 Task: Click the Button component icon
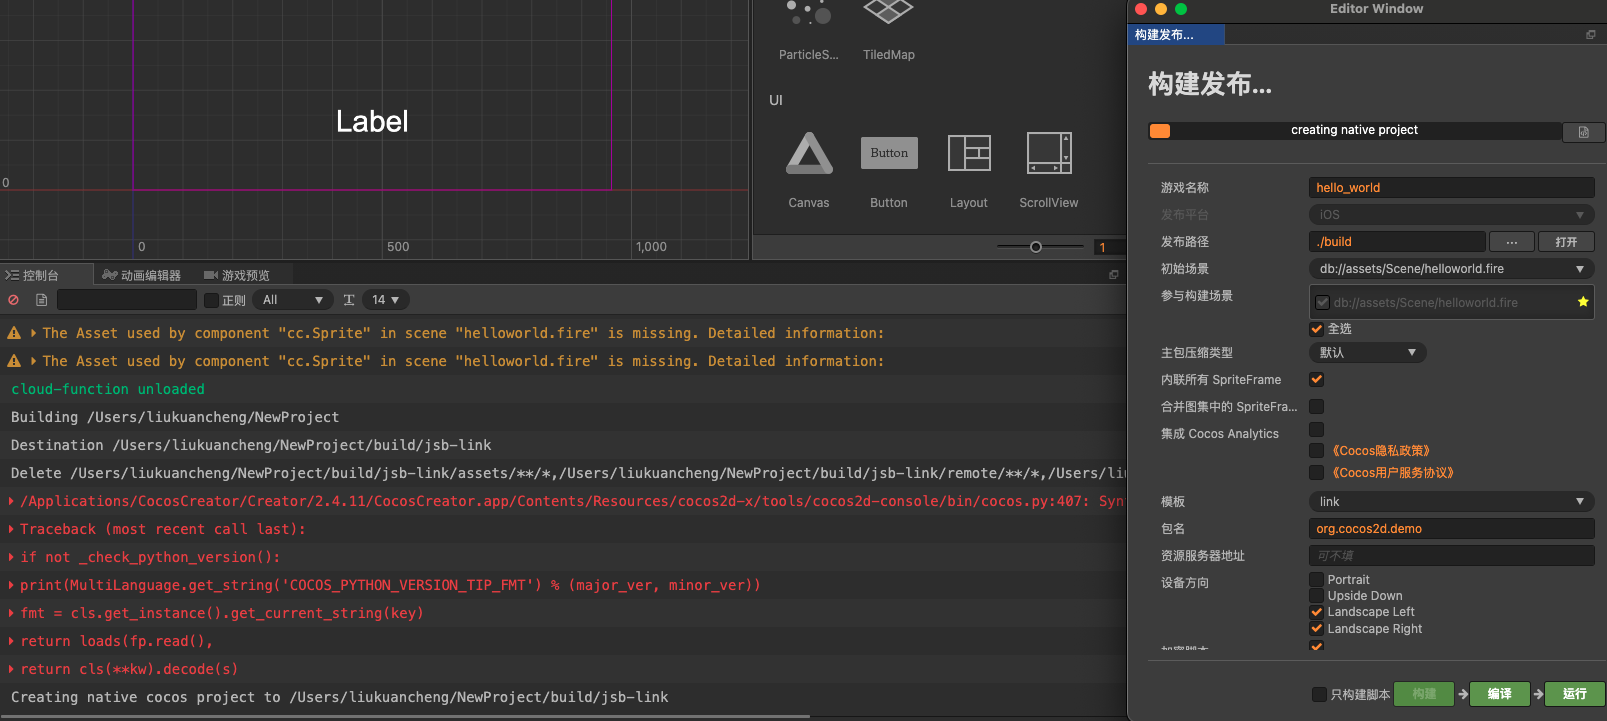click(x=888, y=154)
